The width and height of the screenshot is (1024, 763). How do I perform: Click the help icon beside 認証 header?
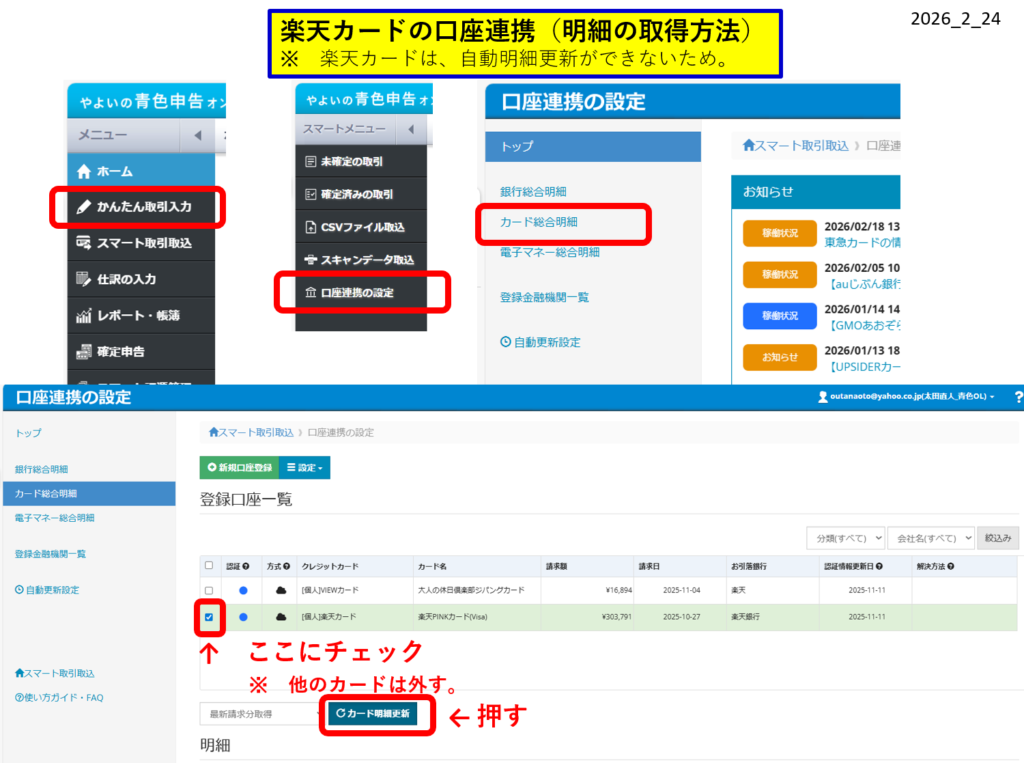pyautogui.click(x=246, y=566)
